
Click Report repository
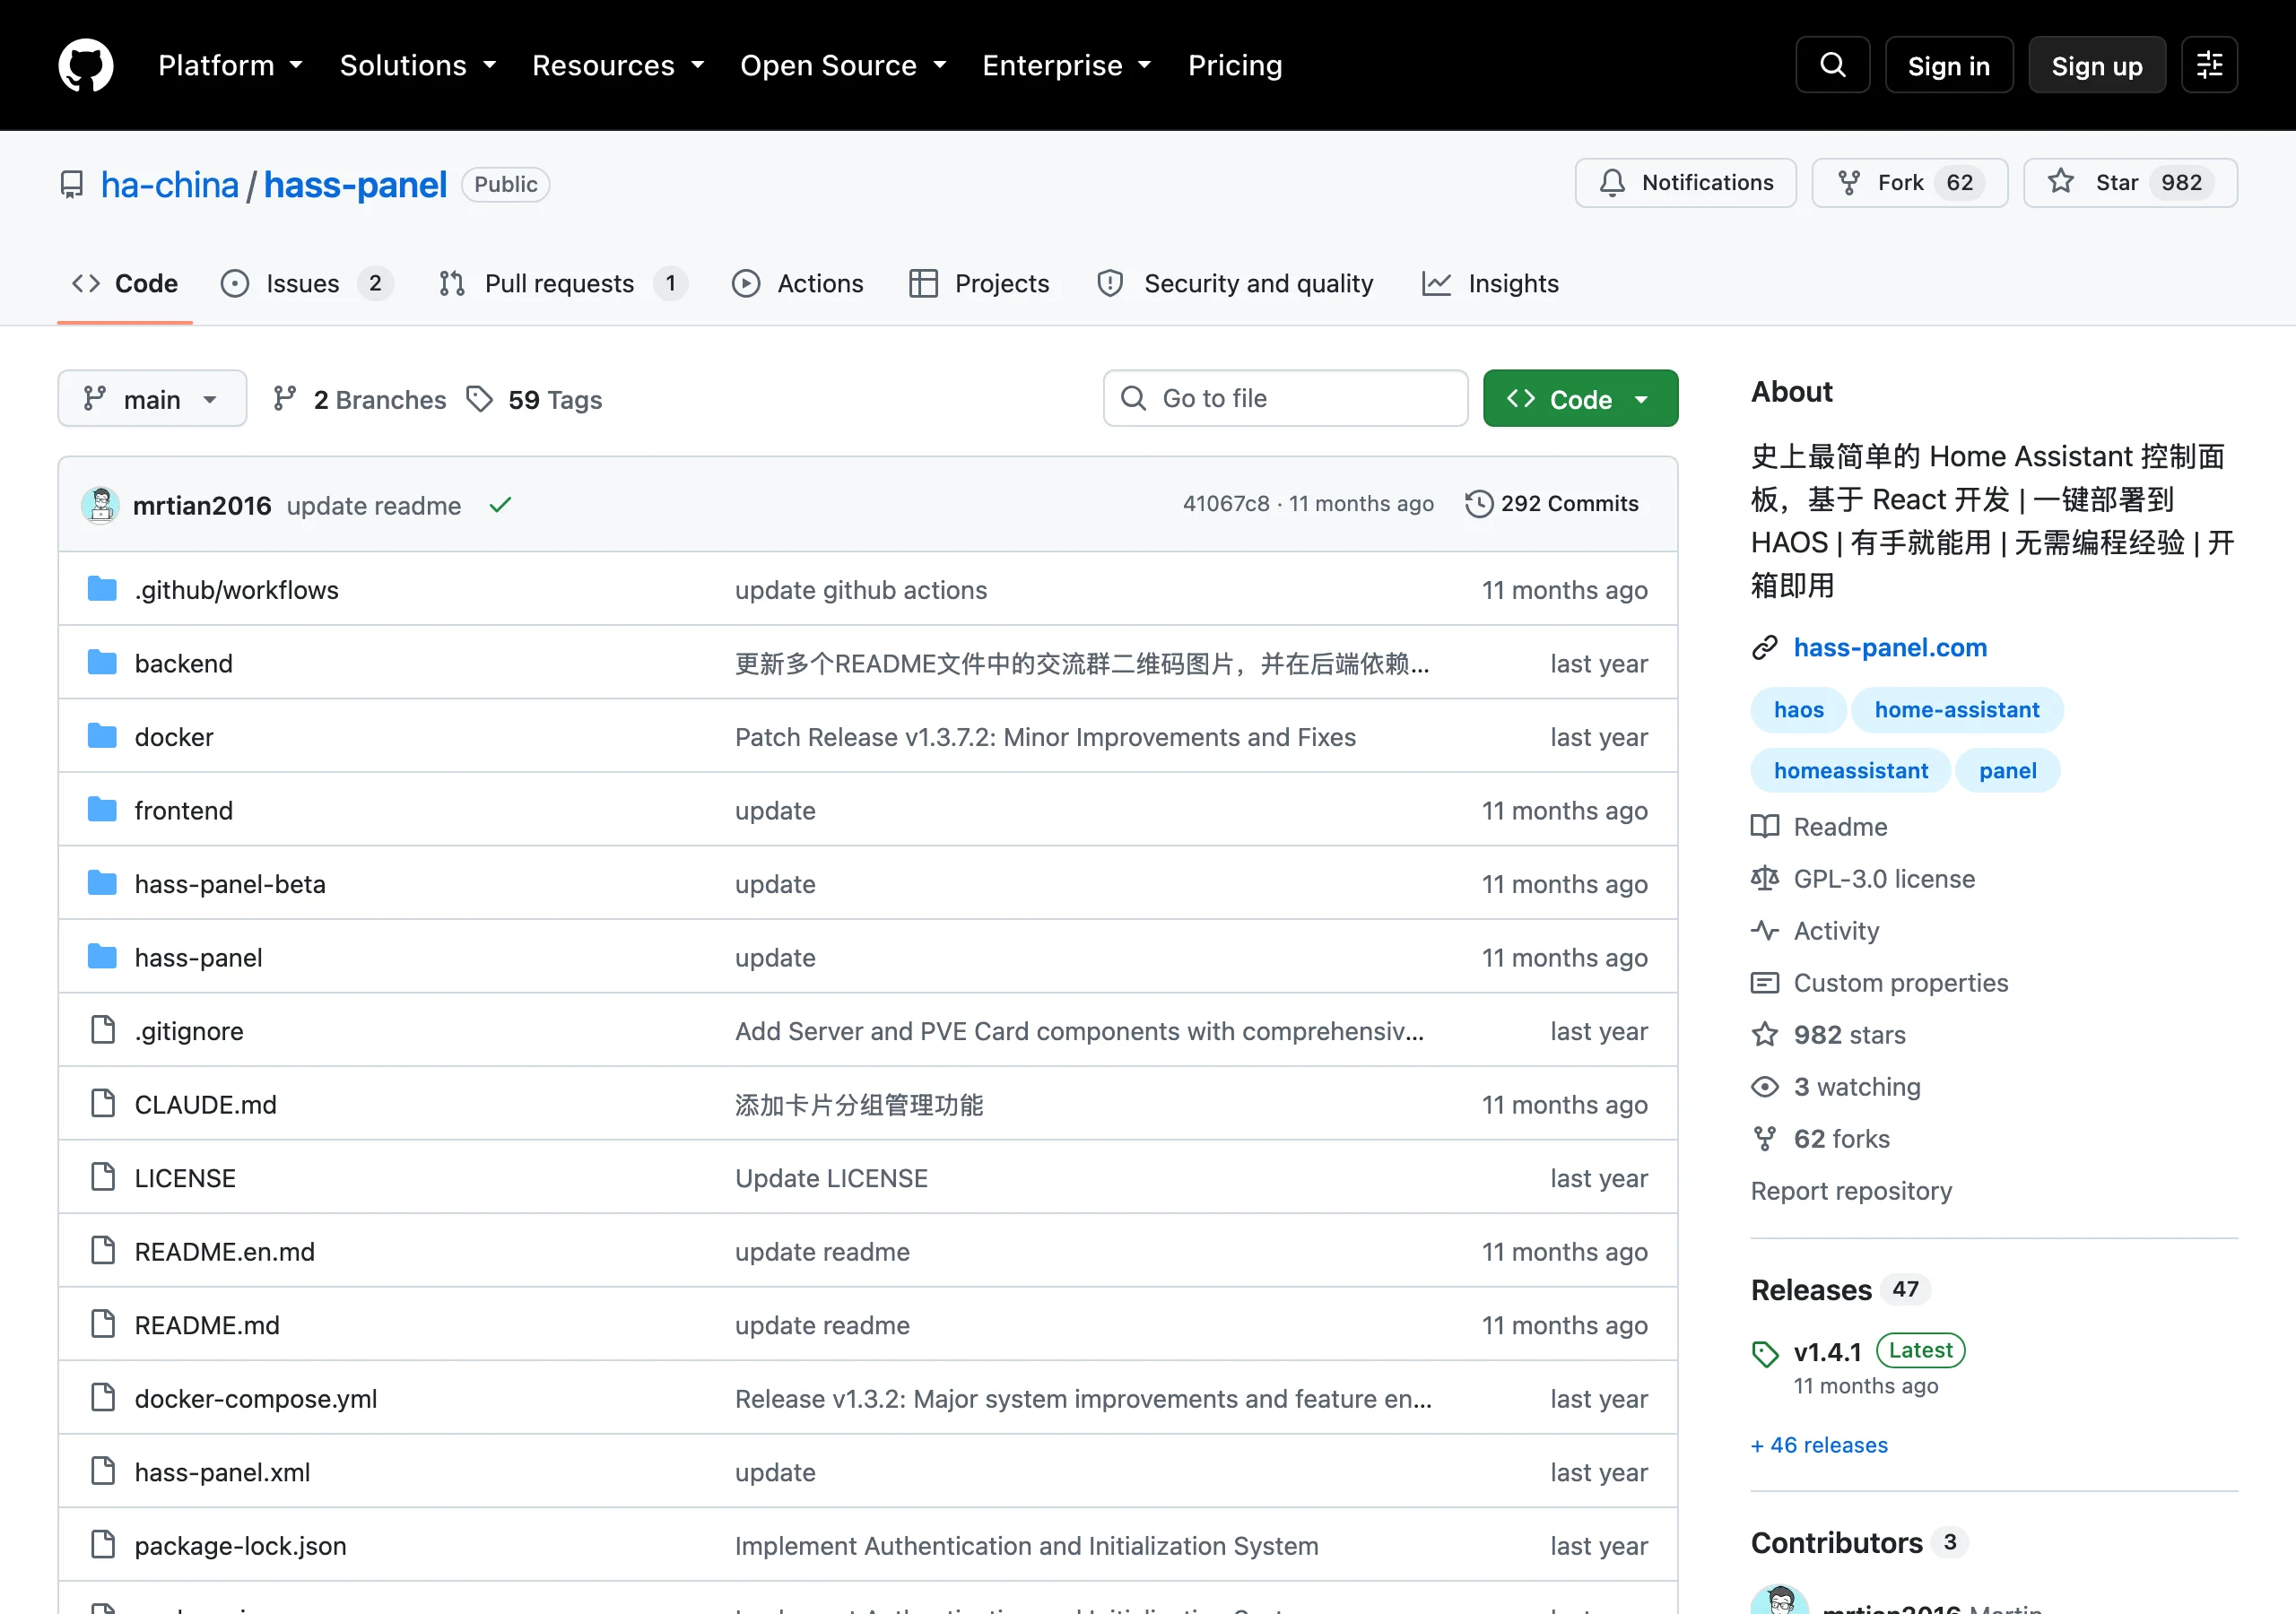click(x=1851, y=1191)
